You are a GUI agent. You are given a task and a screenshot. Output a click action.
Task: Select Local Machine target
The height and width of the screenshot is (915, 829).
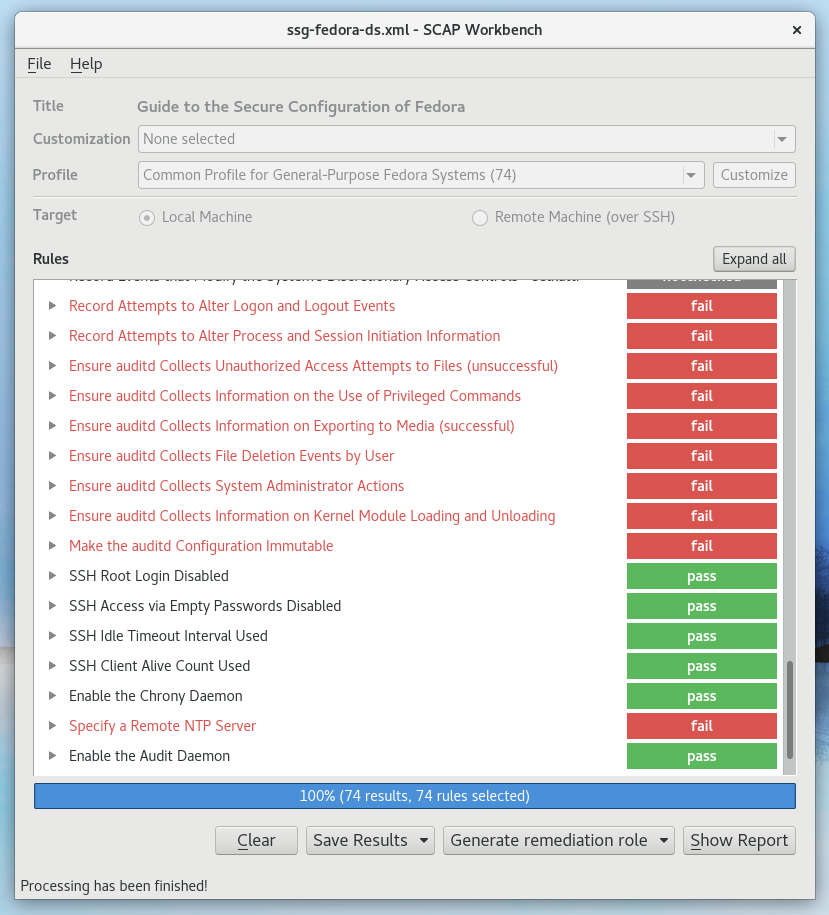(195, 217)
